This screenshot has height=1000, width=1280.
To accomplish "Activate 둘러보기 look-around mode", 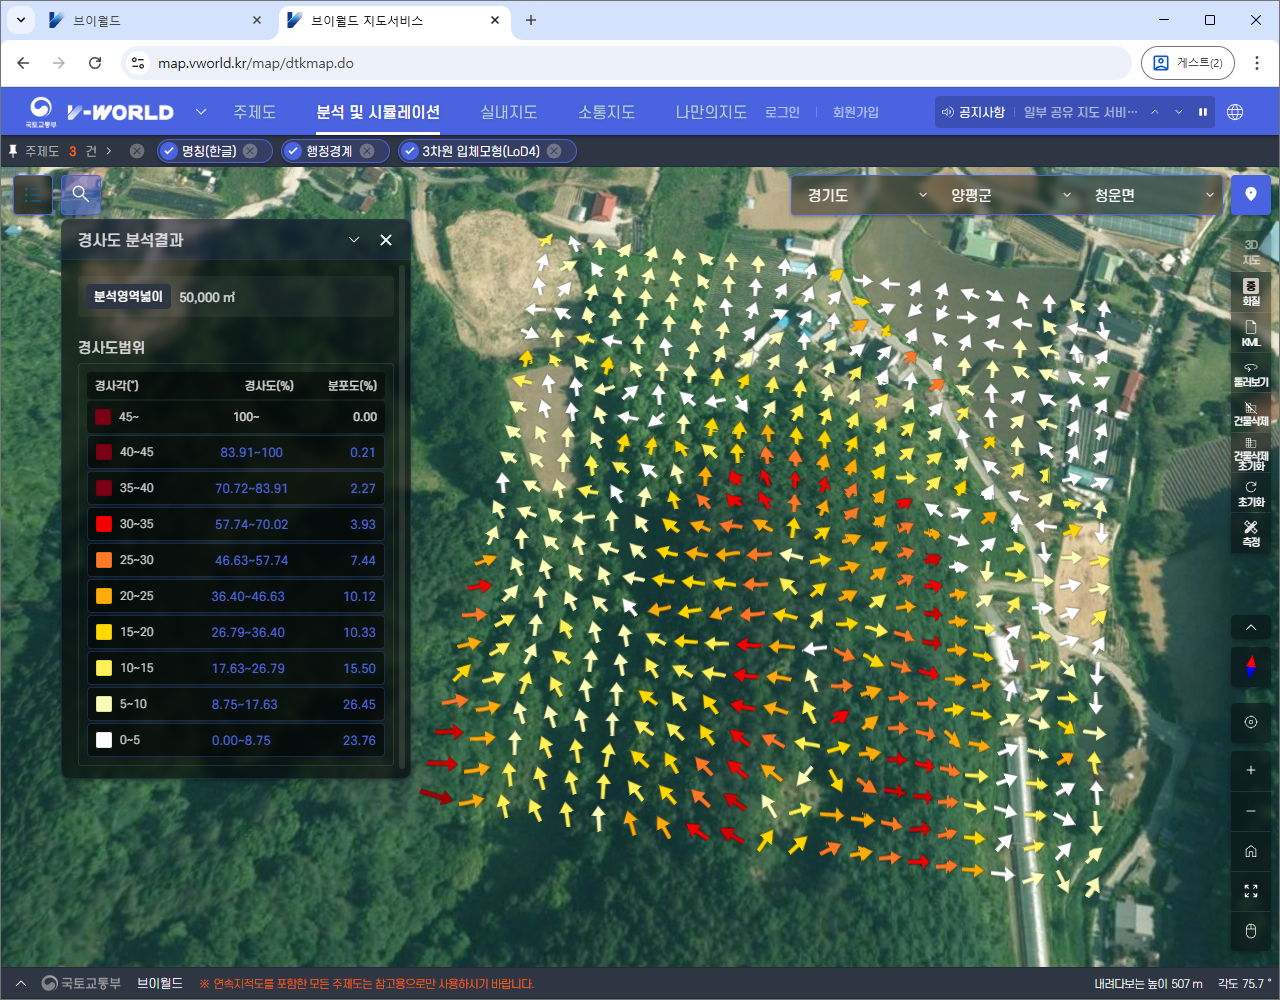I will point(1250,374).
